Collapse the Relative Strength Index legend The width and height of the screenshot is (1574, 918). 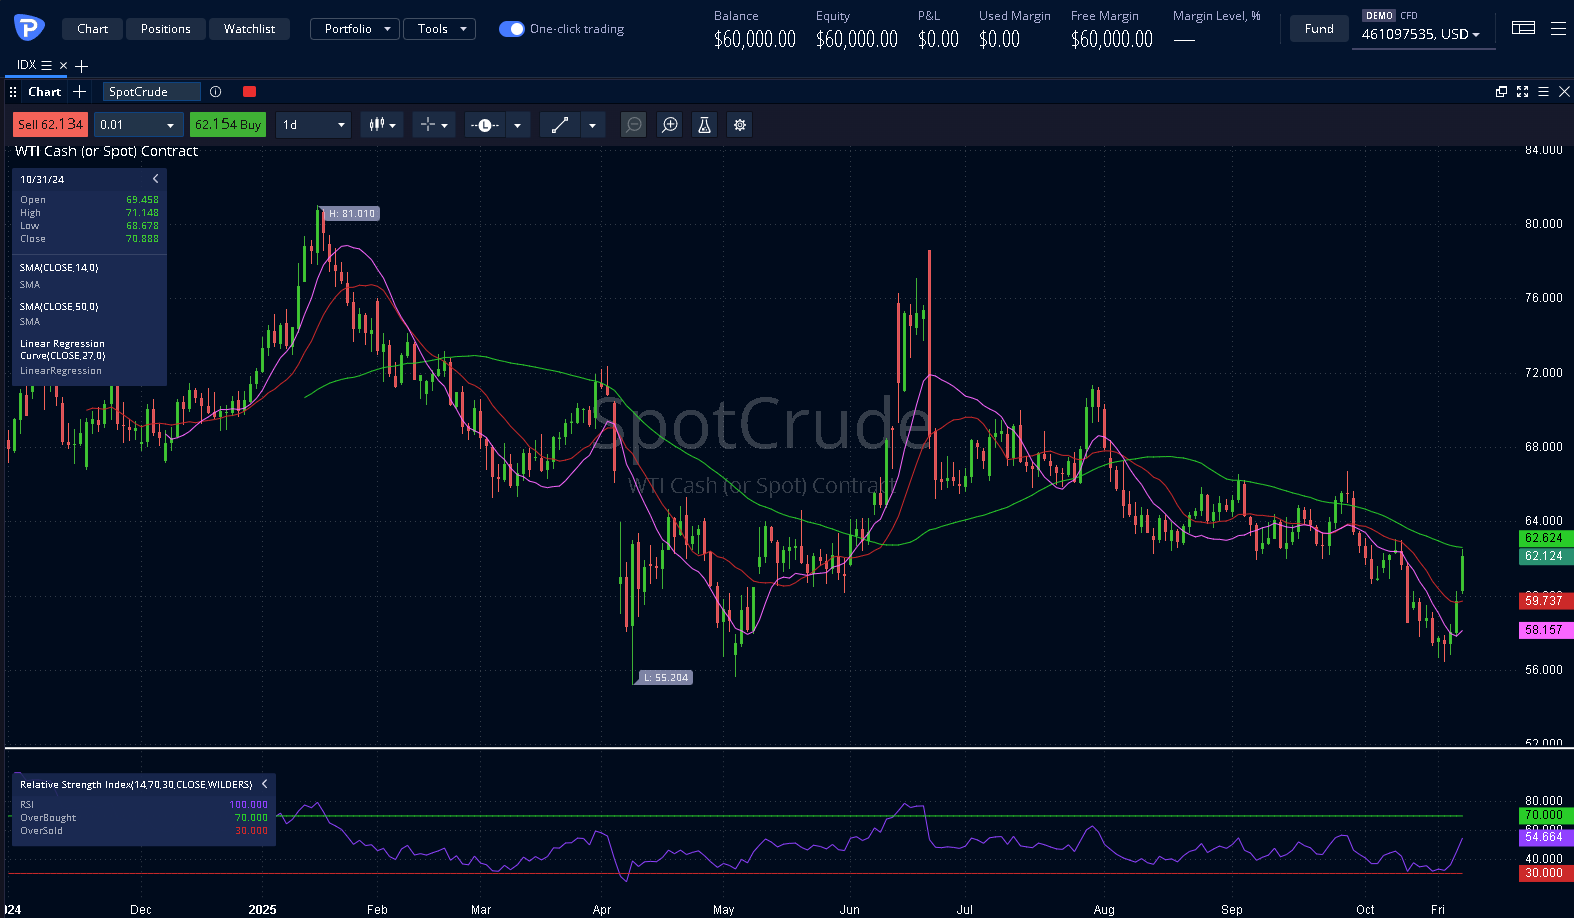pos(264,784)
